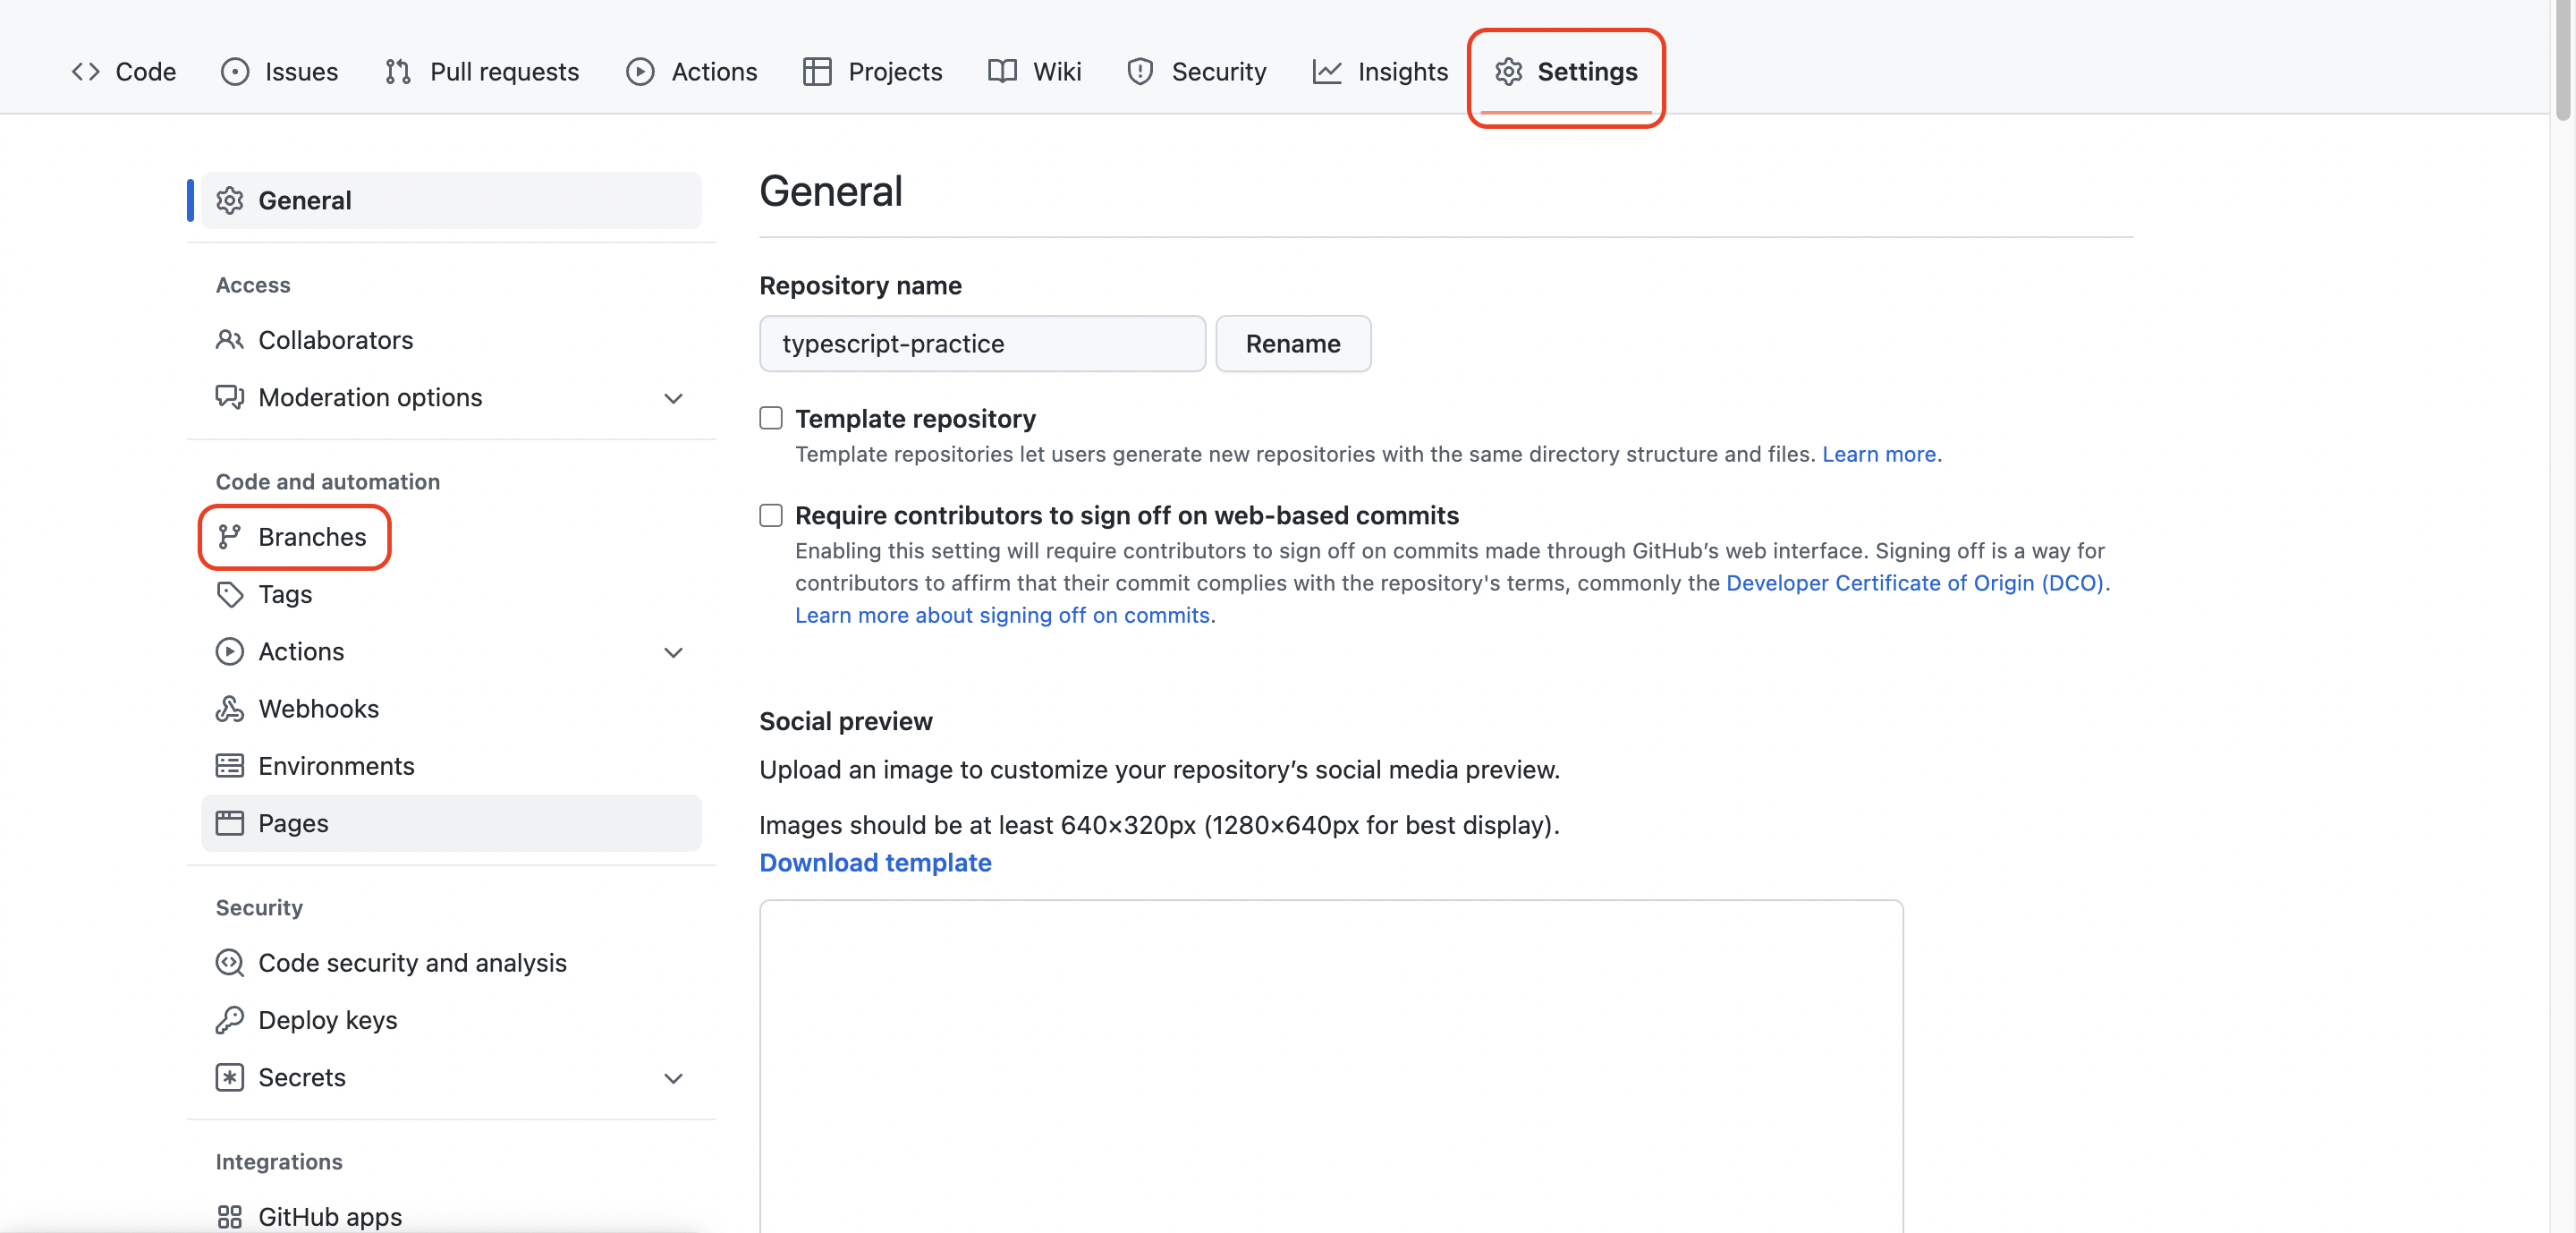The width and height of the screenshot is (2576, 1233).
Task: Open Learn more link about template repositories
Action: 1879,454
